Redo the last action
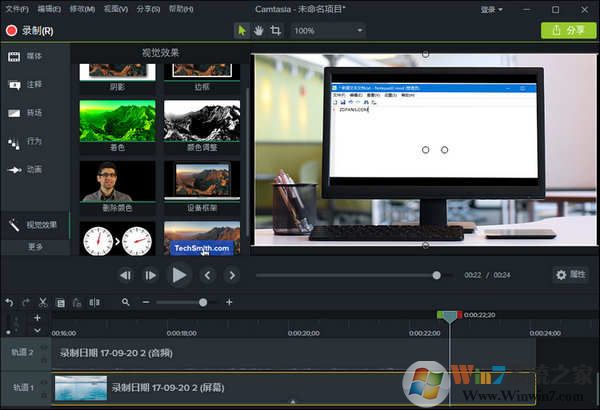Image resolution: width=600 pixels, height=410 pixels. click(x=26, y=302)
